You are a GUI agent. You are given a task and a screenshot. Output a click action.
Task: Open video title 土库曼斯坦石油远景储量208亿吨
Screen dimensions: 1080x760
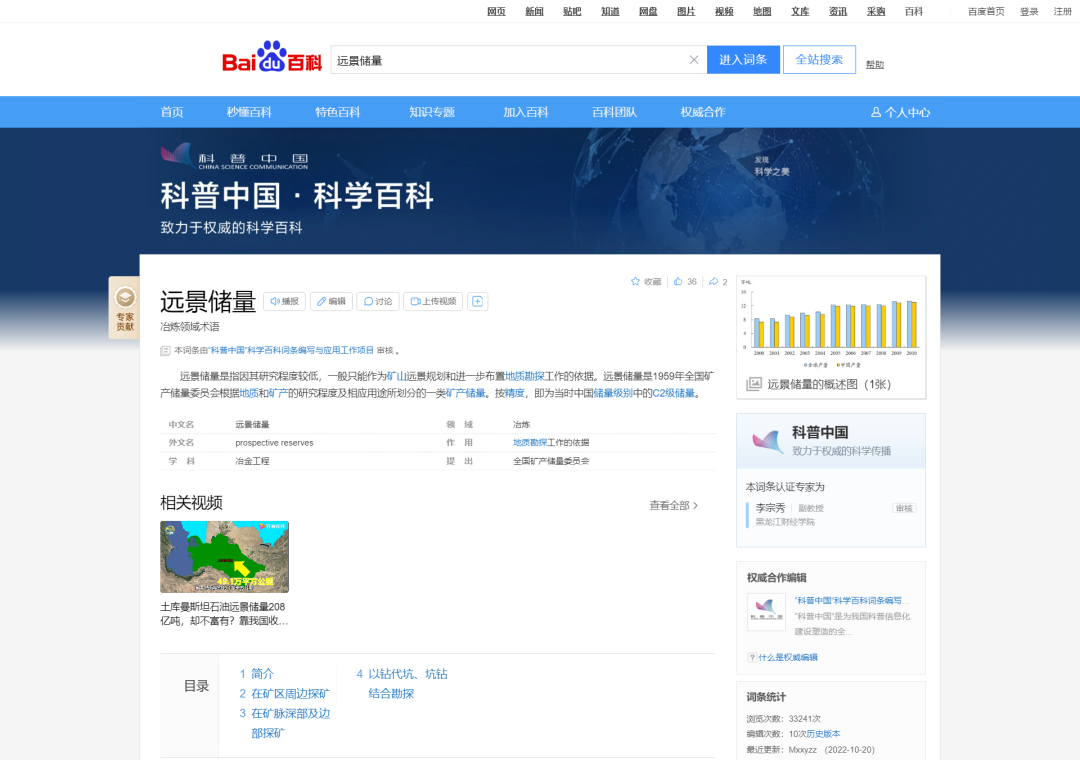(x=224, y=614)
